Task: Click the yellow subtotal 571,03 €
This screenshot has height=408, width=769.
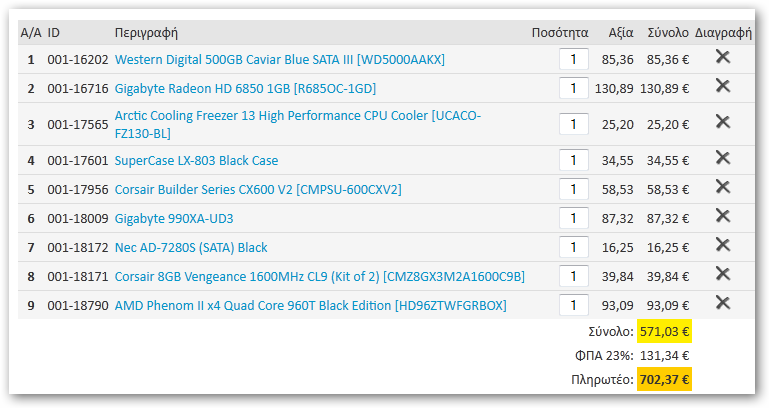Action: pyautogui.click(x=665, y=332)
